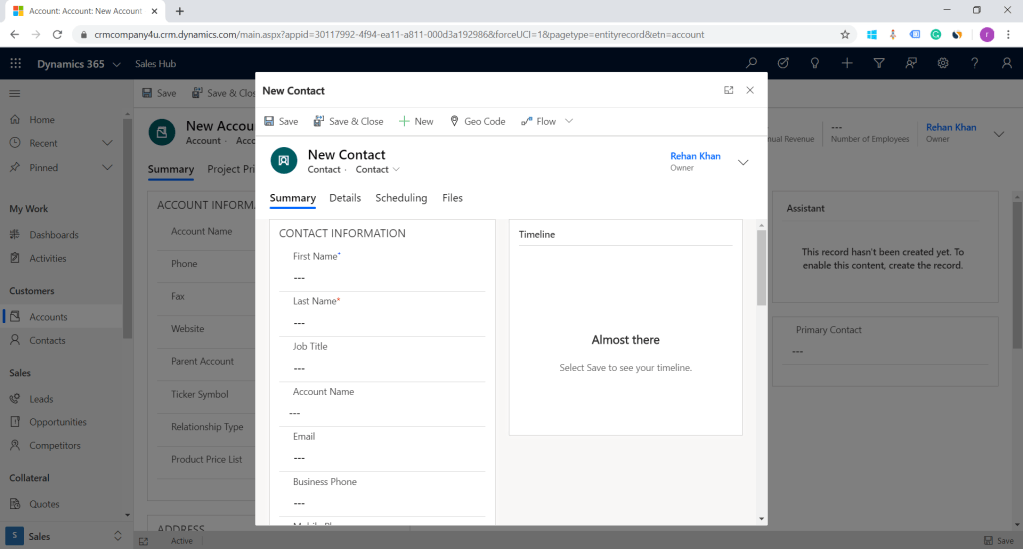Image resolution: width=1023 pixels, height=549 pixels.
Task: Switch to the Details tab
Action: tap(345, 198)
